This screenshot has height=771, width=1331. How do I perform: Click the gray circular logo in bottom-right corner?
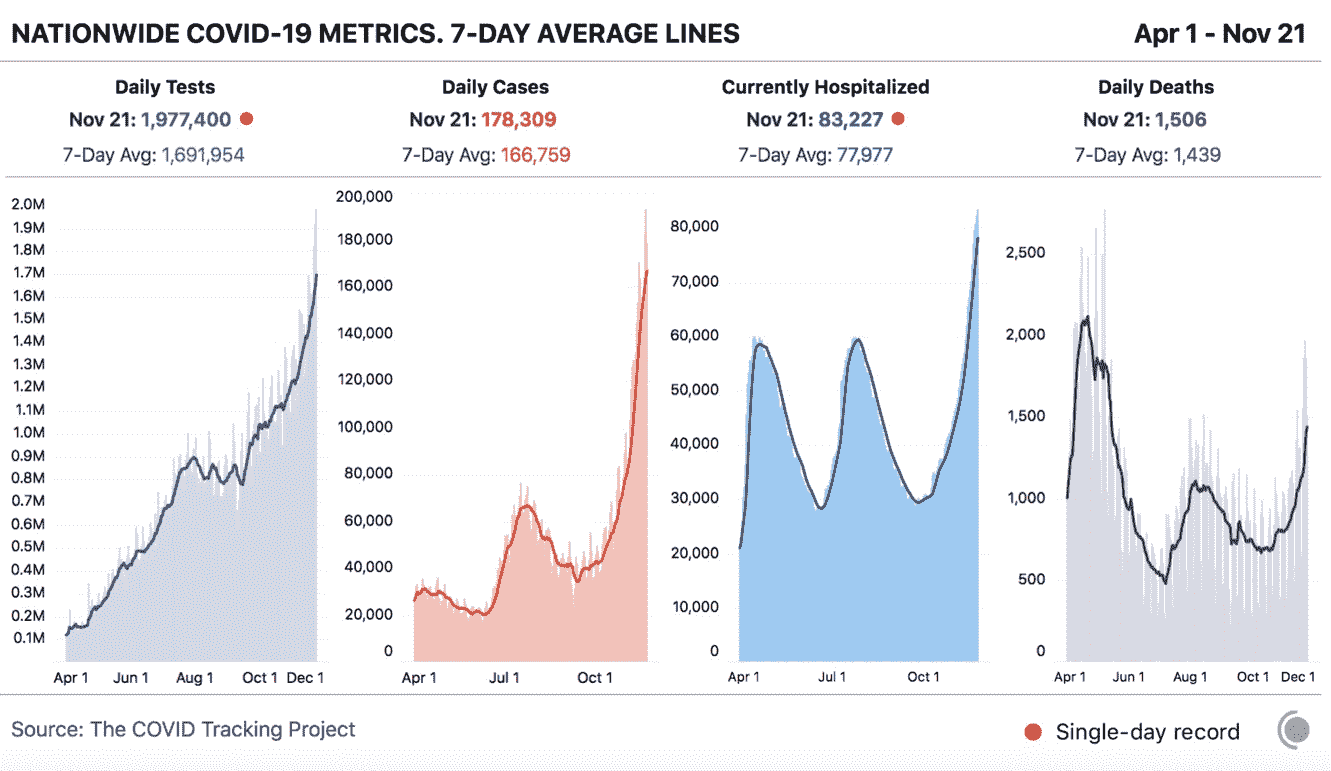tap(1294, 729)
